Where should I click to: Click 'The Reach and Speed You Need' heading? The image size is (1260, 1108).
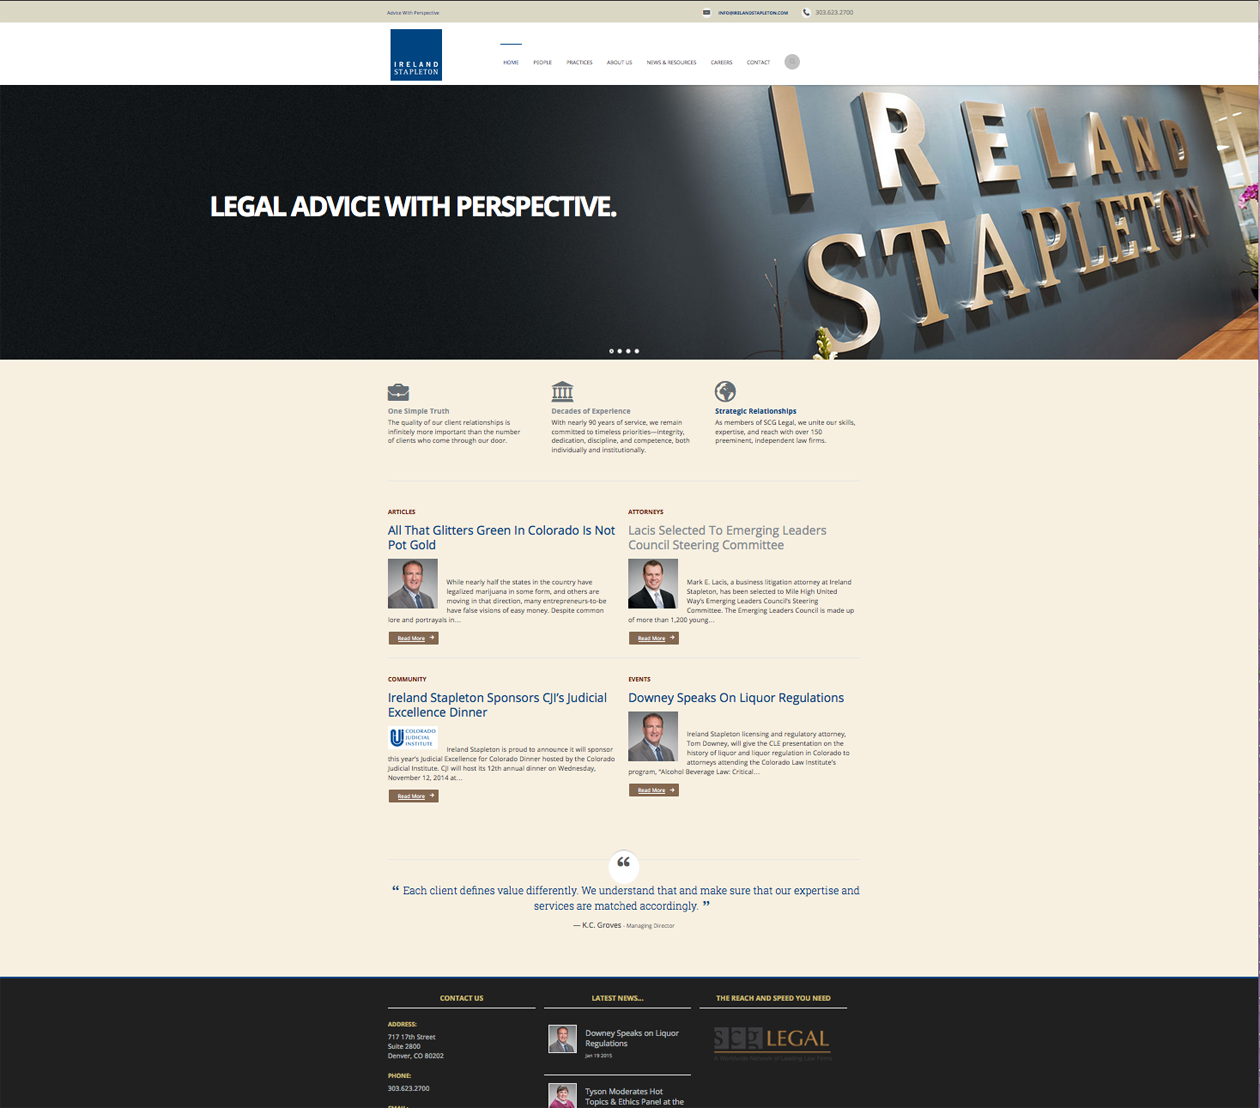click(x=773, y=998)
